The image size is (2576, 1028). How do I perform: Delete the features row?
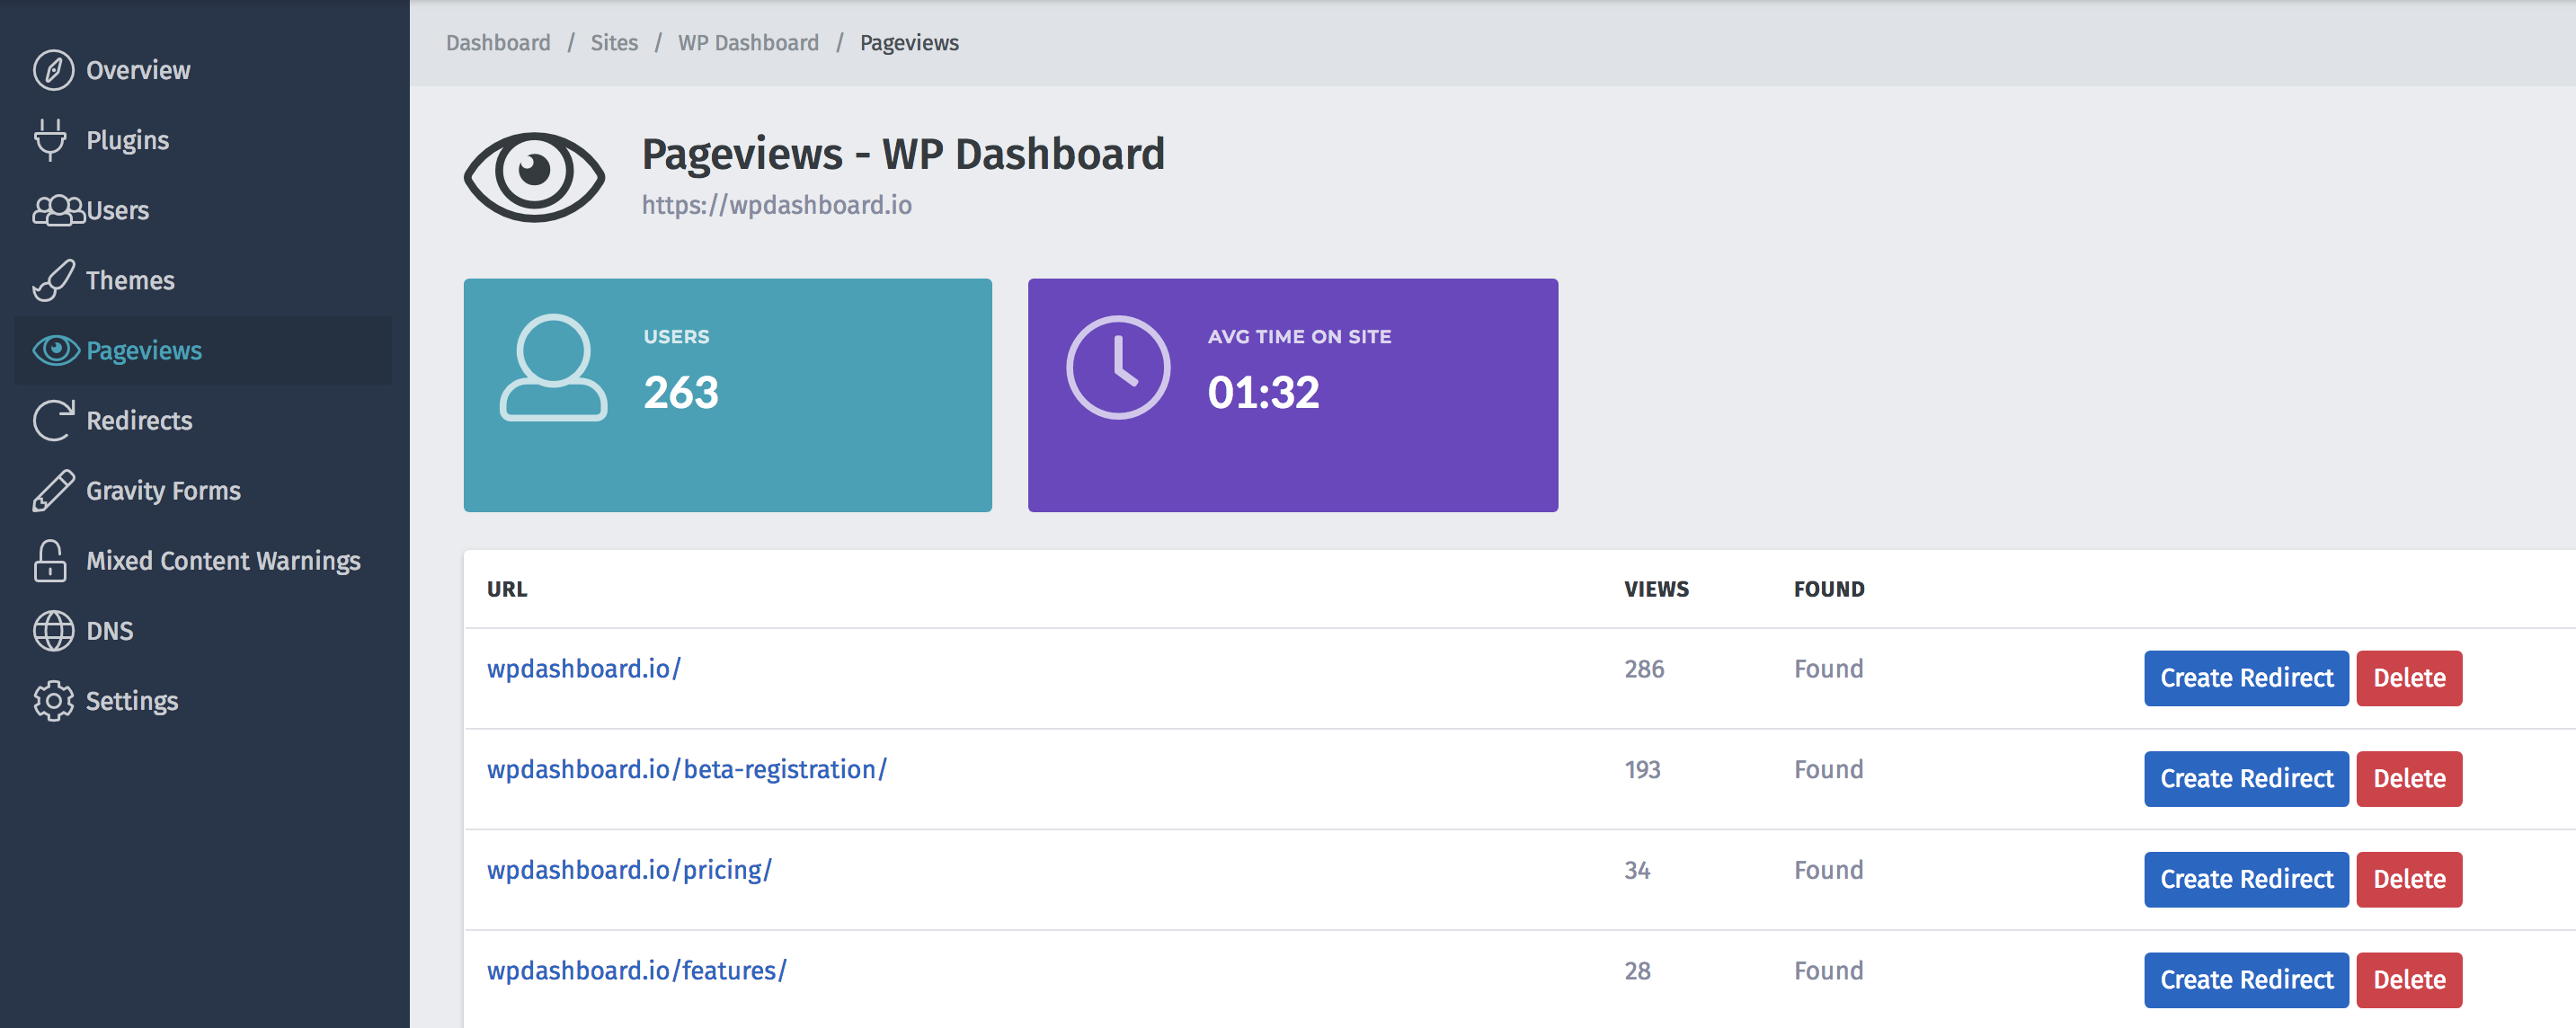2409,980
